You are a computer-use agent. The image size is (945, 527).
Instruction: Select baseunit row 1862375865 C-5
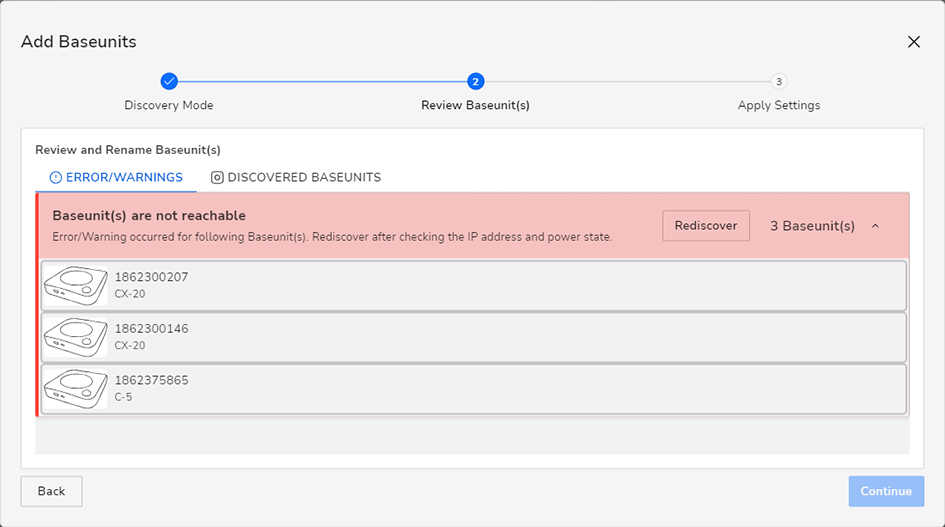pos(474,389)
